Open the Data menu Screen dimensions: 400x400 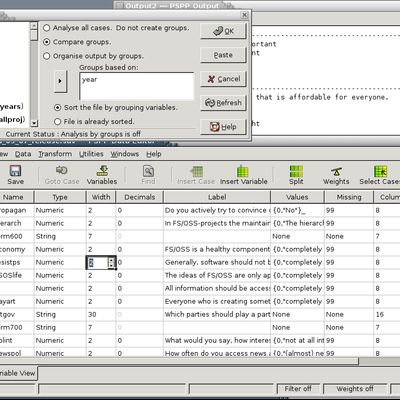pos(23,154)
